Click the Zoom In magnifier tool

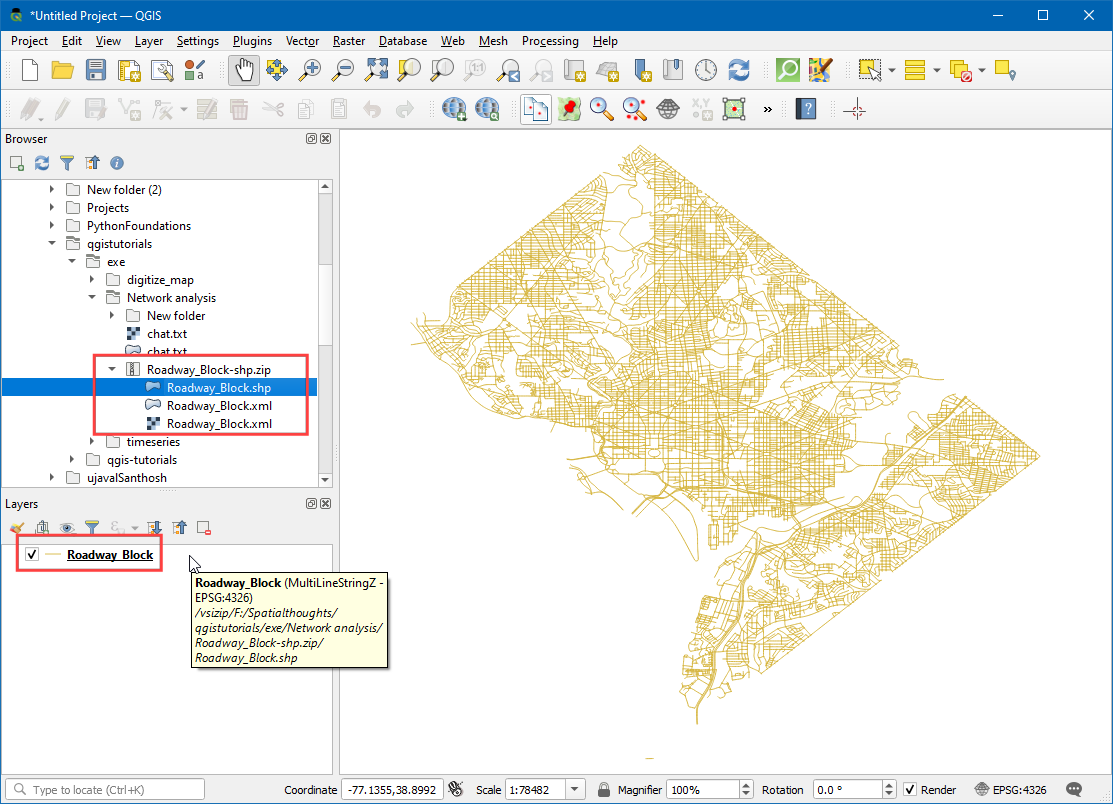pos(311,70)
